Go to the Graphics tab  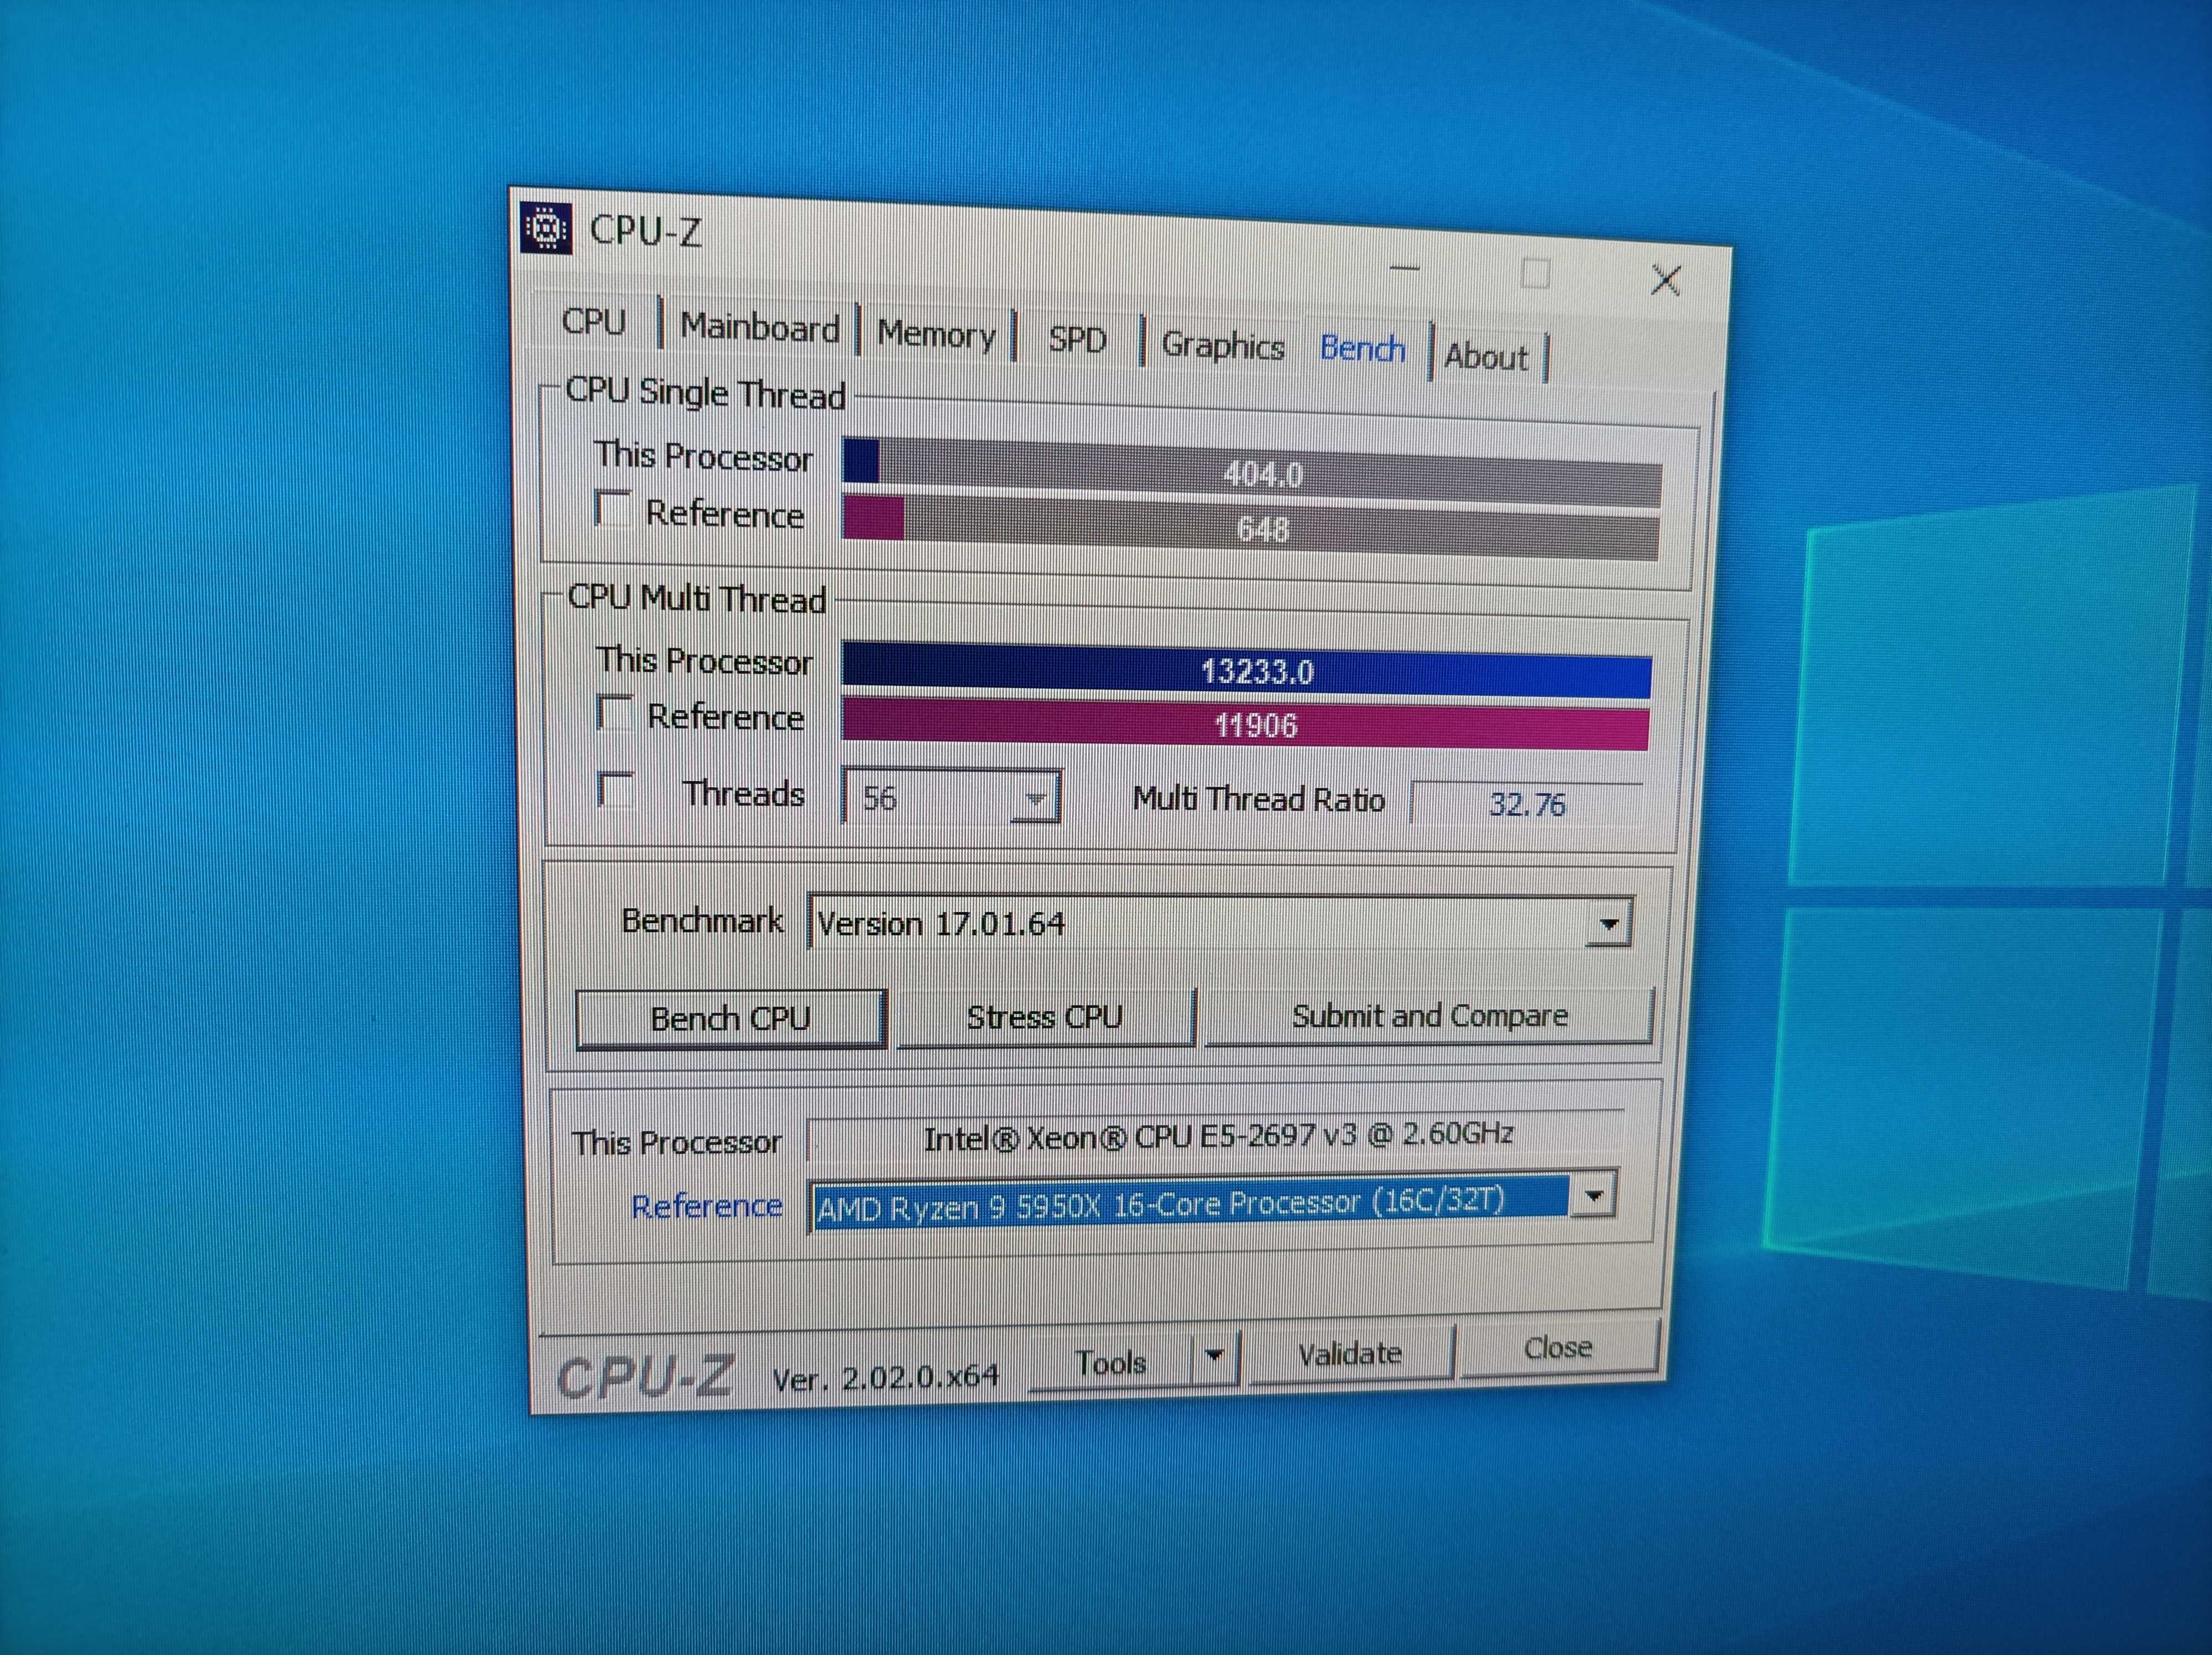point(1222,346)
